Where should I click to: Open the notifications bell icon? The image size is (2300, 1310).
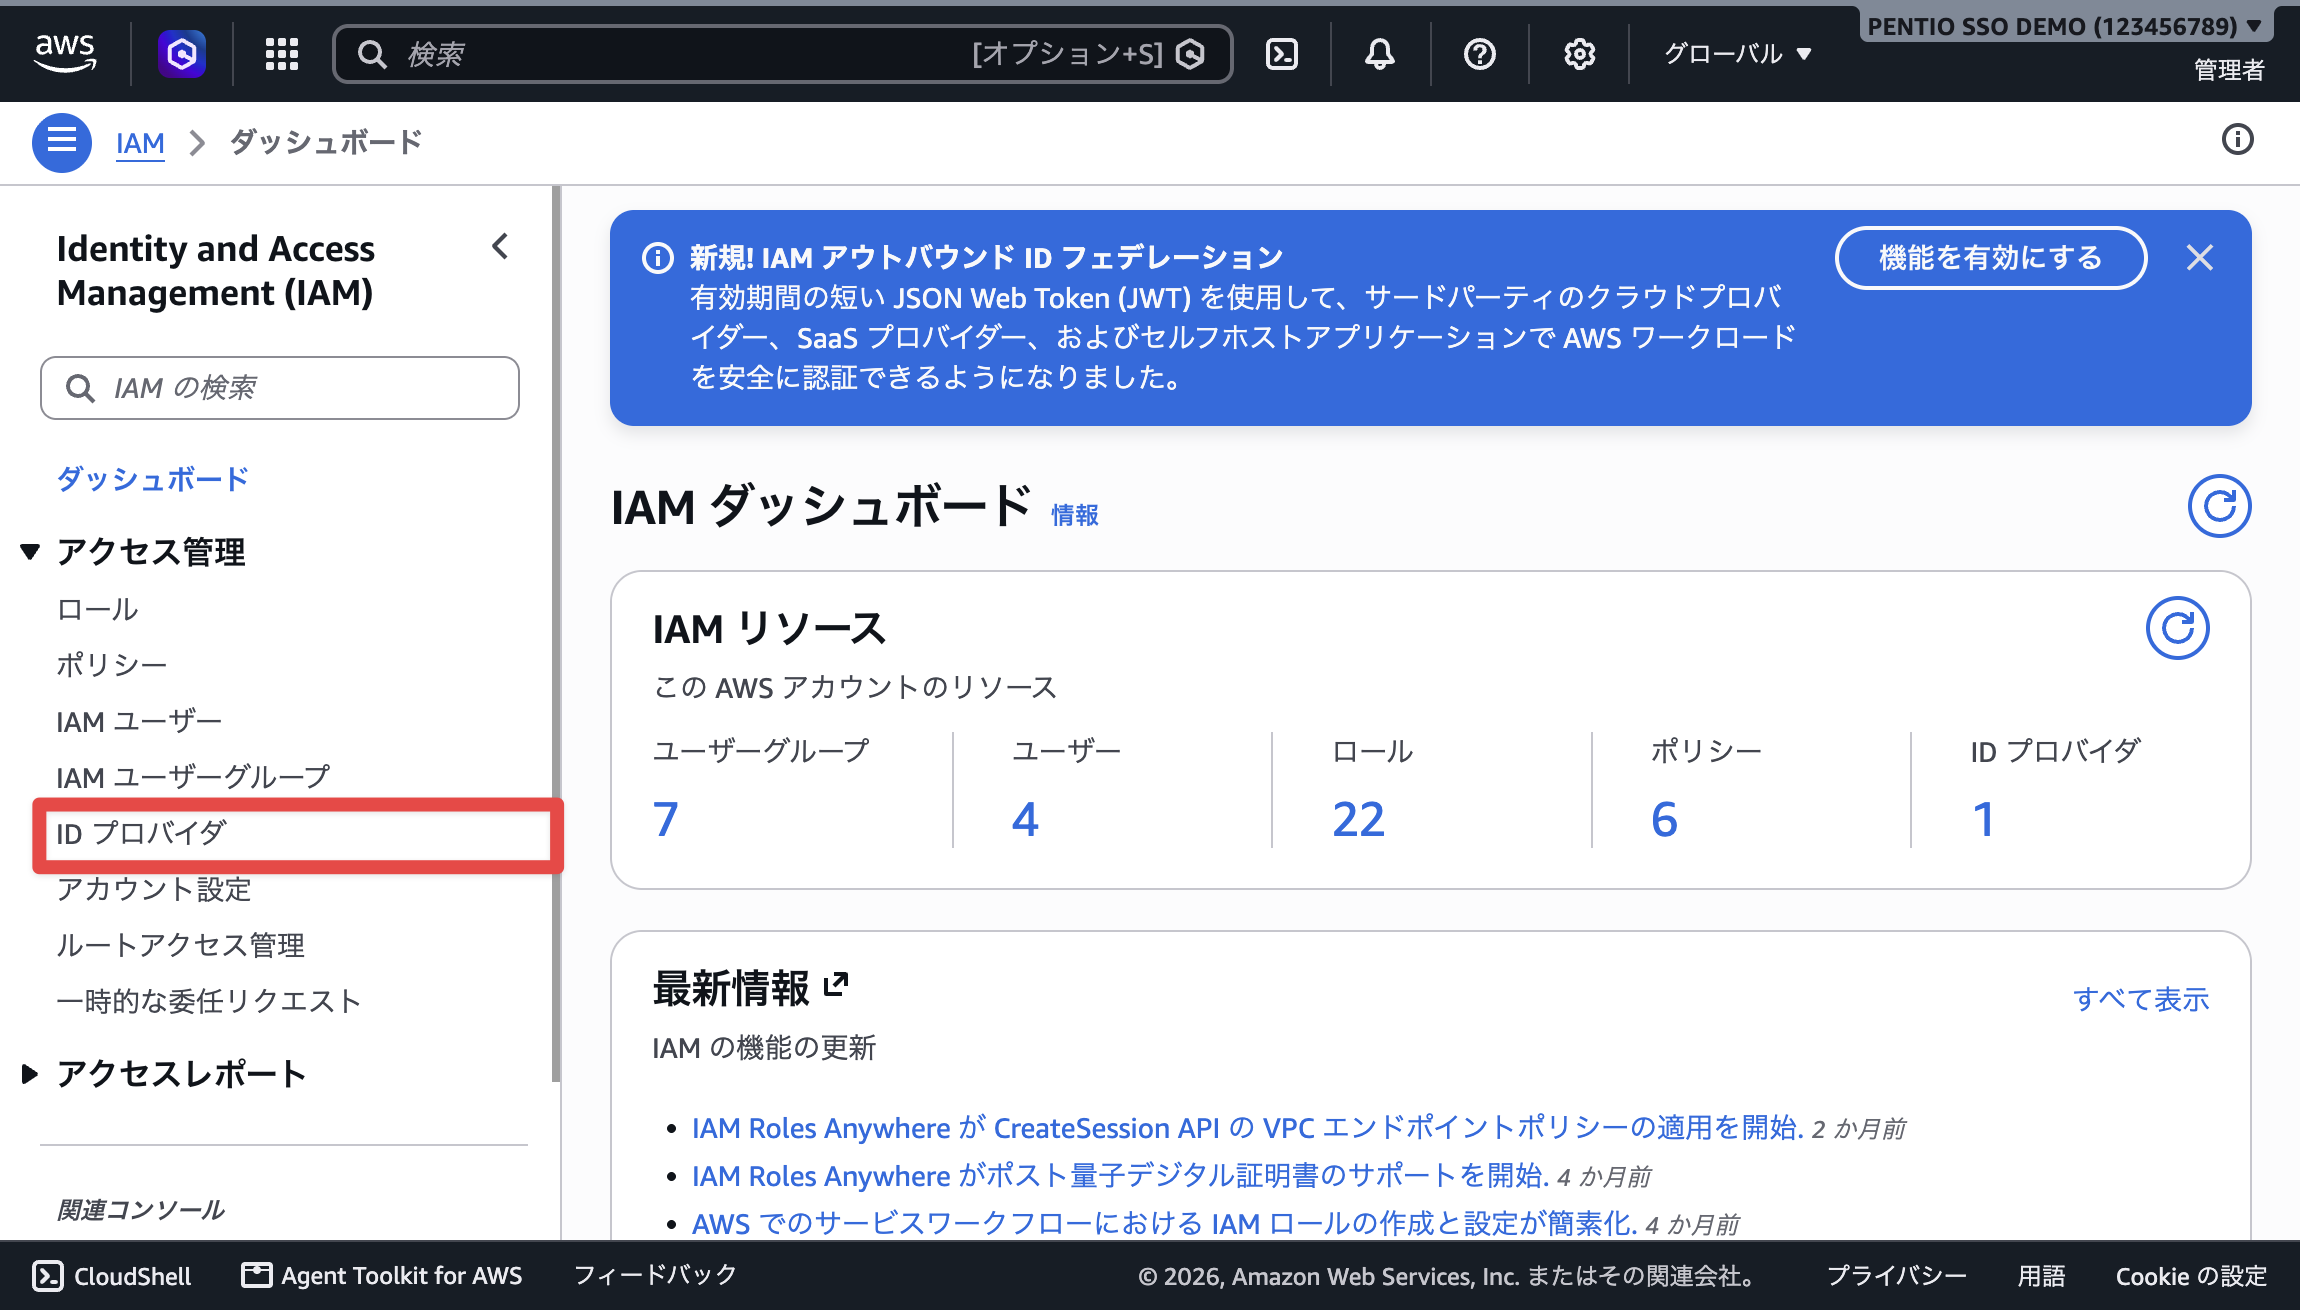coord(1380,53)
